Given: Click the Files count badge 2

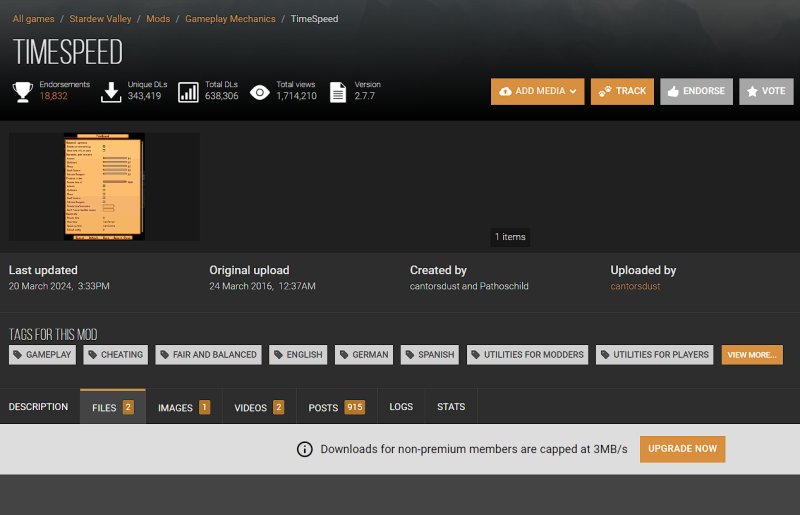Looking at the screenshot, I should tap(128, 407).
